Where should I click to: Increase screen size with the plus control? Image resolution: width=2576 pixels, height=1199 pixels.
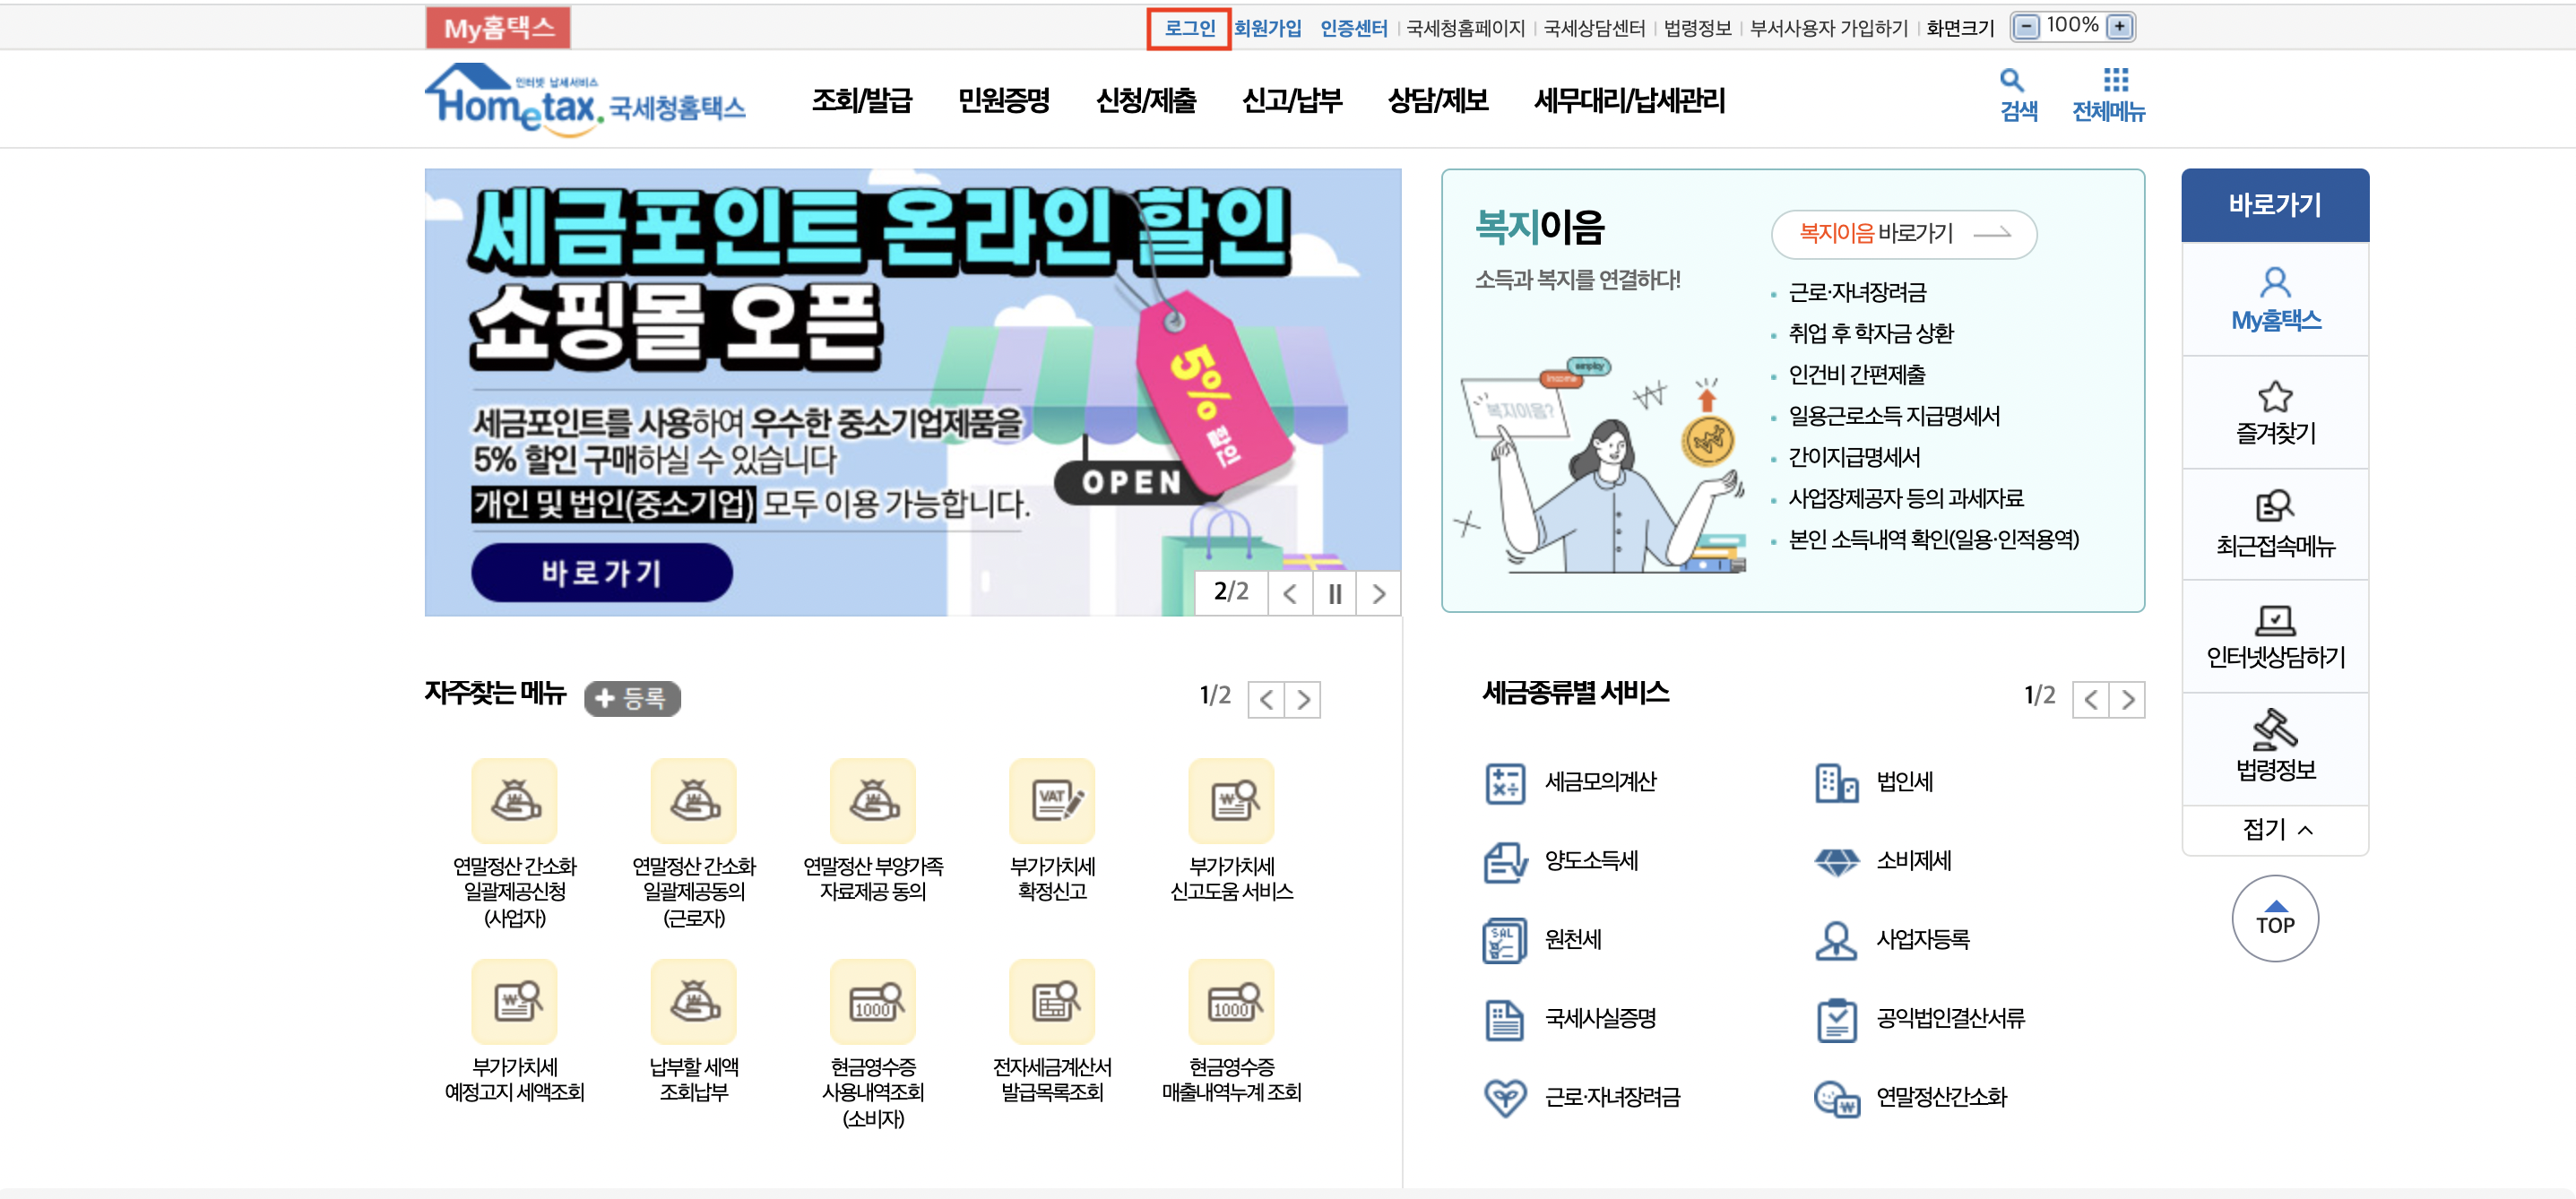coord(2121,27)
